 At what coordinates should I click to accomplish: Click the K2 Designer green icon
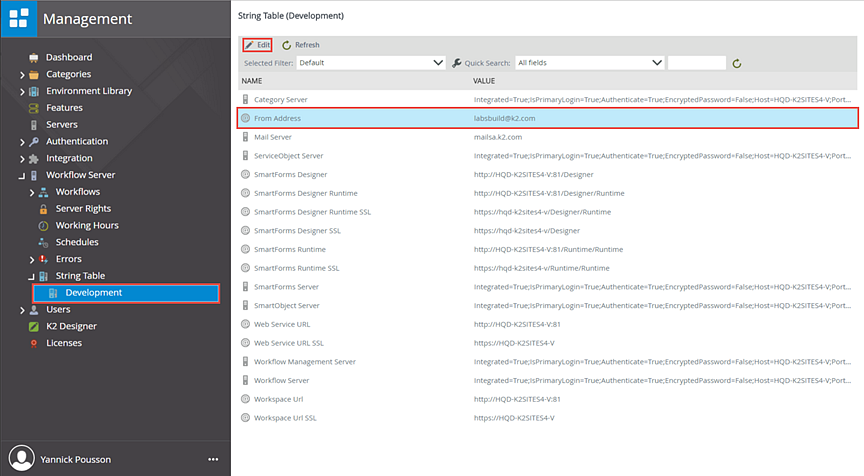(x=34, y=326)
